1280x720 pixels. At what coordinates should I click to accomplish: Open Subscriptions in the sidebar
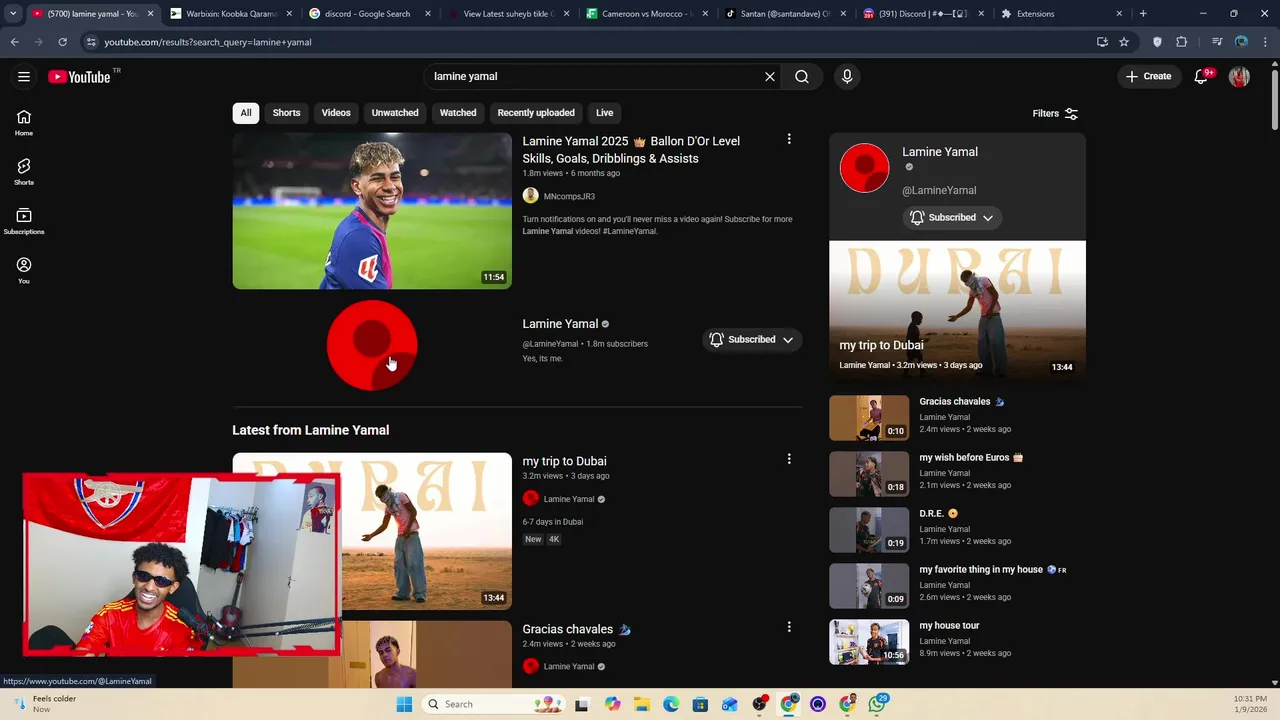point(24,221)
